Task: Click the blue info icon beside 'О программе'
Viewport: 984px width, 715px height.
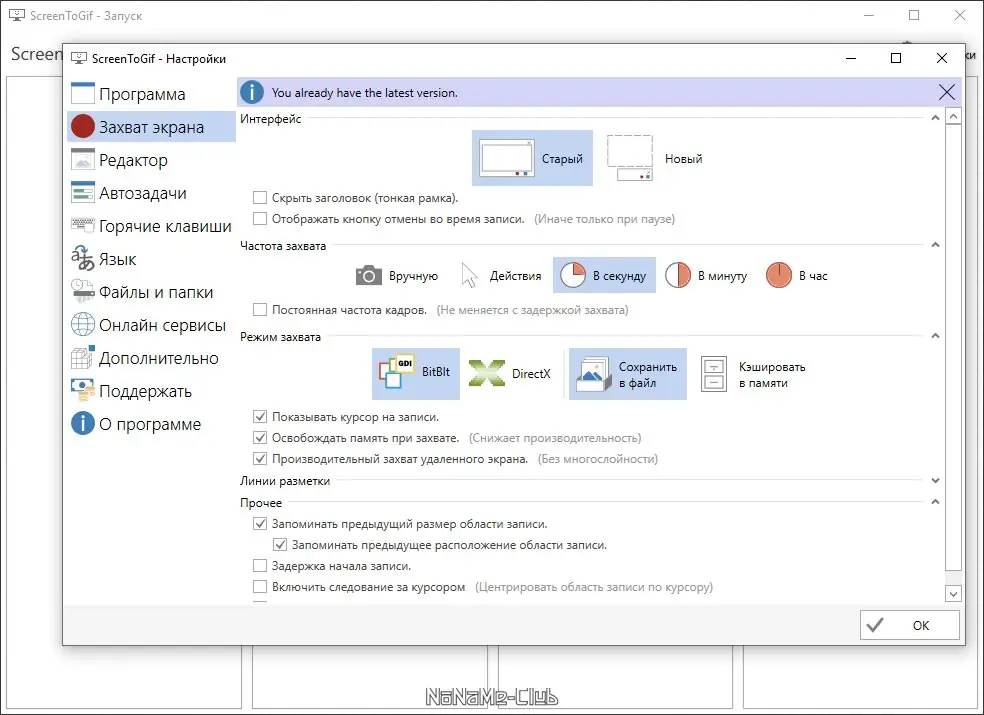Action: 83,423
